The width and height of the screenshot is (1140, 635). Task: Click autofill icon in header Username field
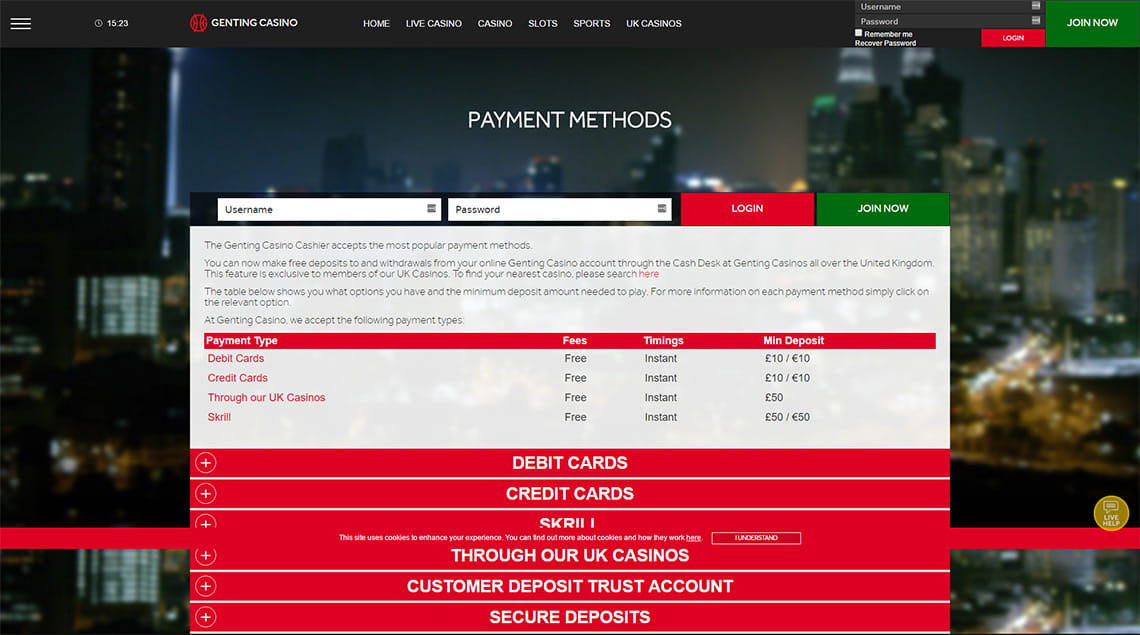1035,6
